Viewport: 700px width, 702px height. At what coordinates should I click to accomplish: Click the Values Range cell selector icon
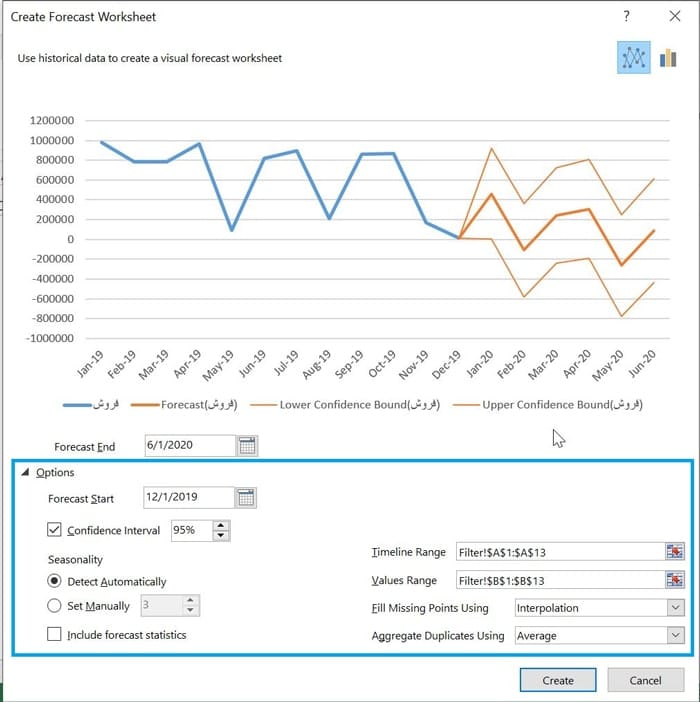tap(674, 580)
